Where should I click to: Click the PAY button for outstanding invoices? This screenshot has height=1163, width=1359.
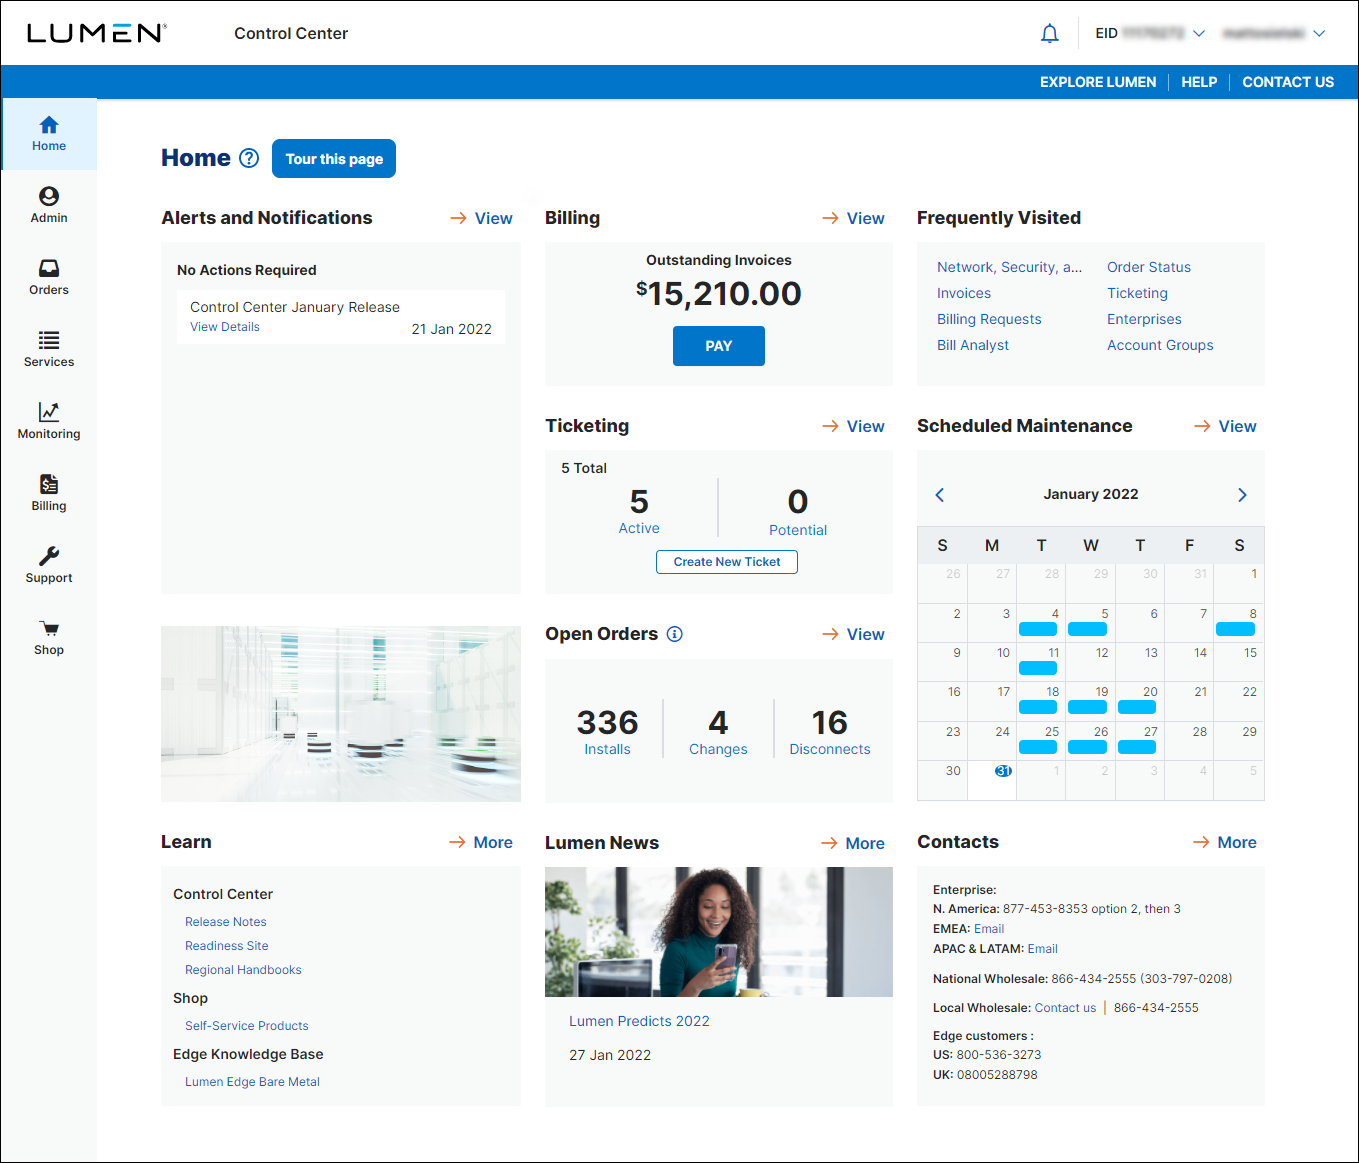click(719, 346)
